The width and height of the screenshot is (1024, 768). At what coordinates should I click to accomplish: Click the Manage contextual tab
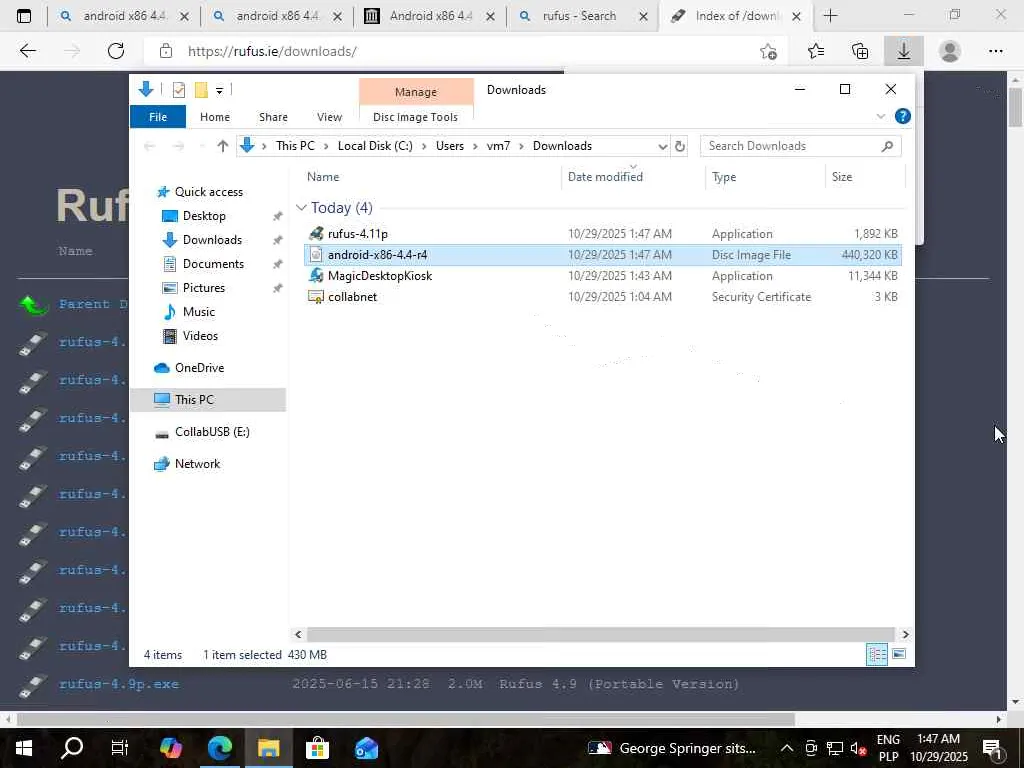tap(416, 92)
